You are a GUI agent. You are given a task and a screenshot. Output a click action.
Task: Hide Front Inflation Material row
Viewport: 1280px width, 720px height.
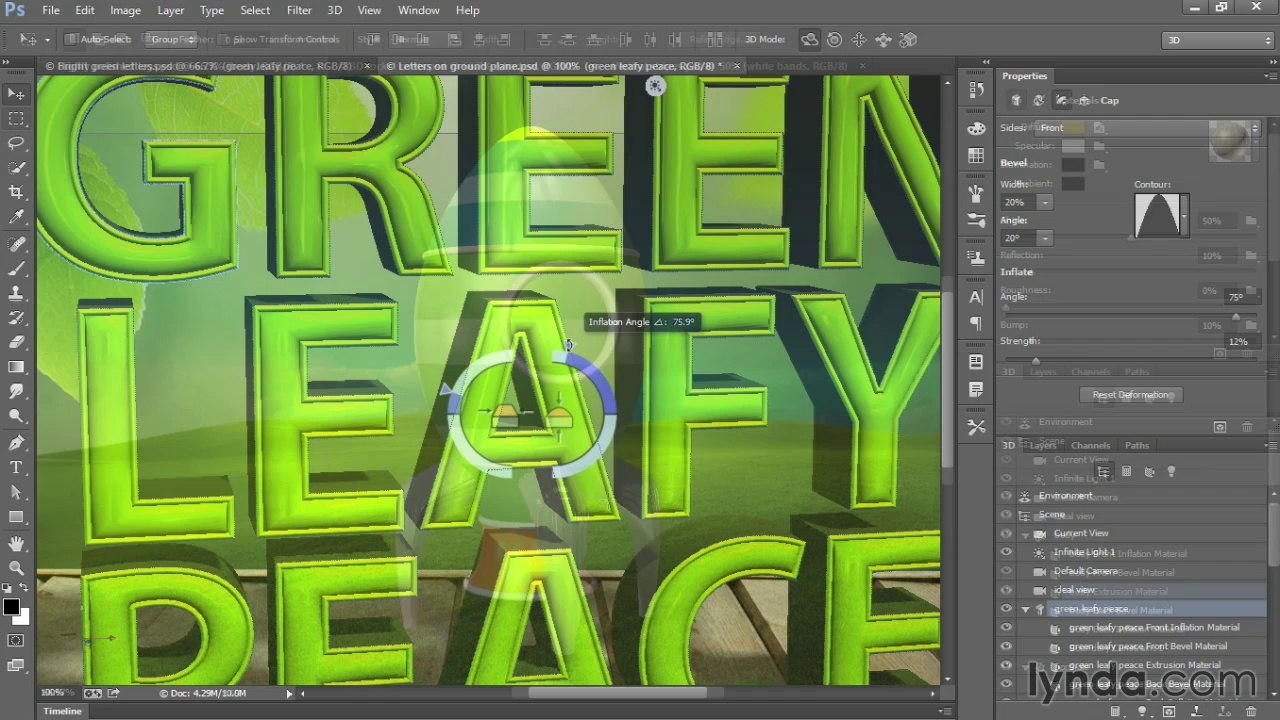click(1006, 628)
